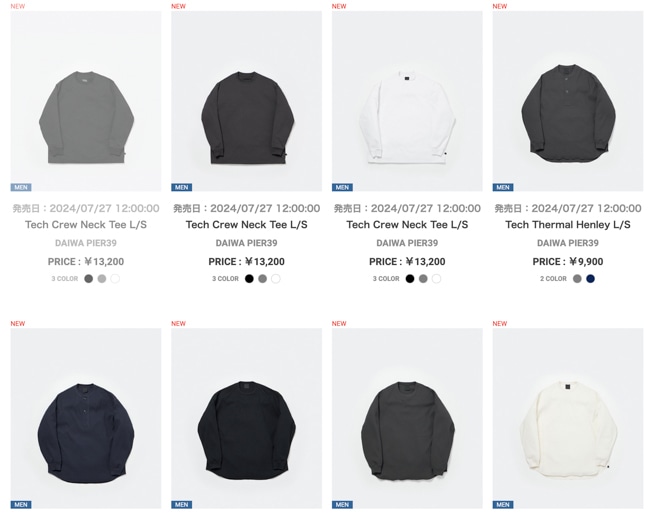Select gray color swatch for Tech Thermal Henley
Screen dimensions: 650x513
click(577, 279)
